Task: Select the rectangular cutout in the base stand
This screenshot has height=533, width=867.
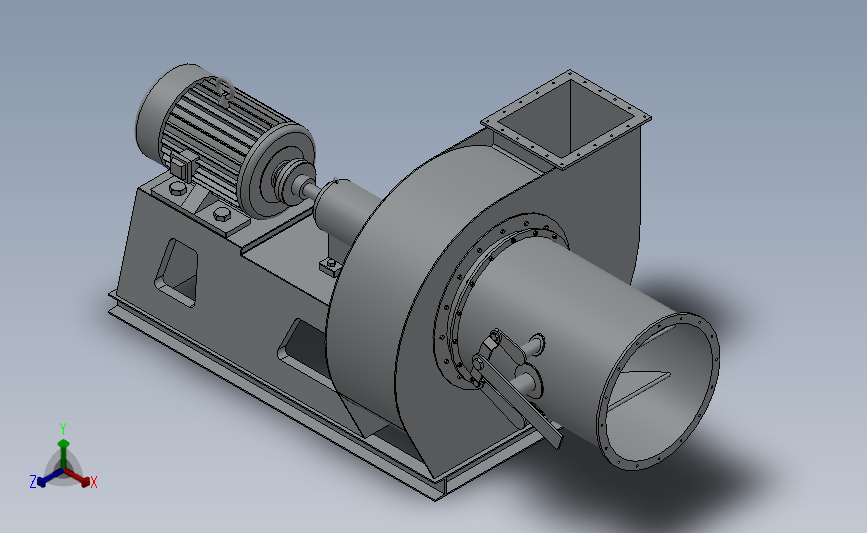Action: pyautogui.click(x=302, y=346)
